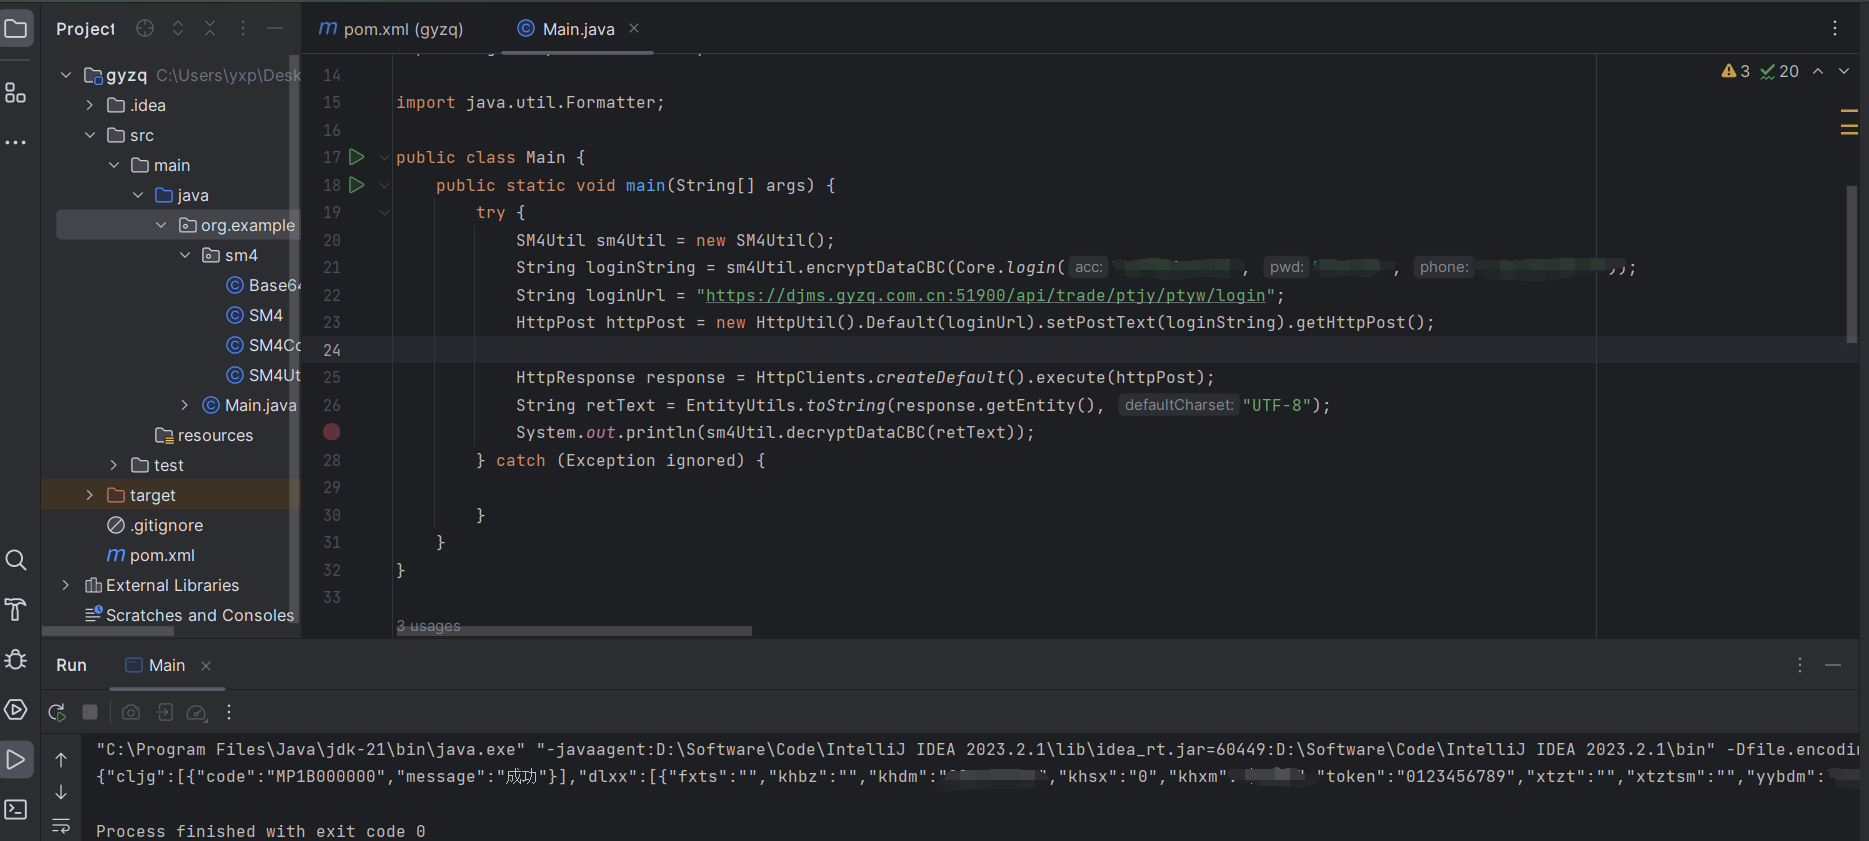Image resolution: width=1869 pixels, height=841 pixels.
Task: Open Run panel options menu
Action: pos(1800,665)
